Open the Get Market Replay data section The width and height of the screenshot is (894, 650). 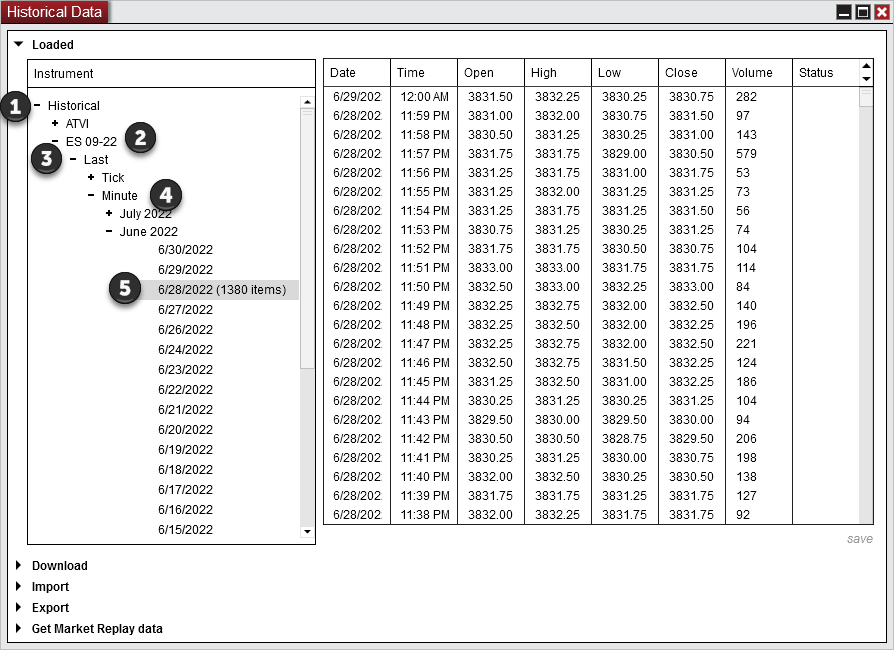click(x=18, y=629)
